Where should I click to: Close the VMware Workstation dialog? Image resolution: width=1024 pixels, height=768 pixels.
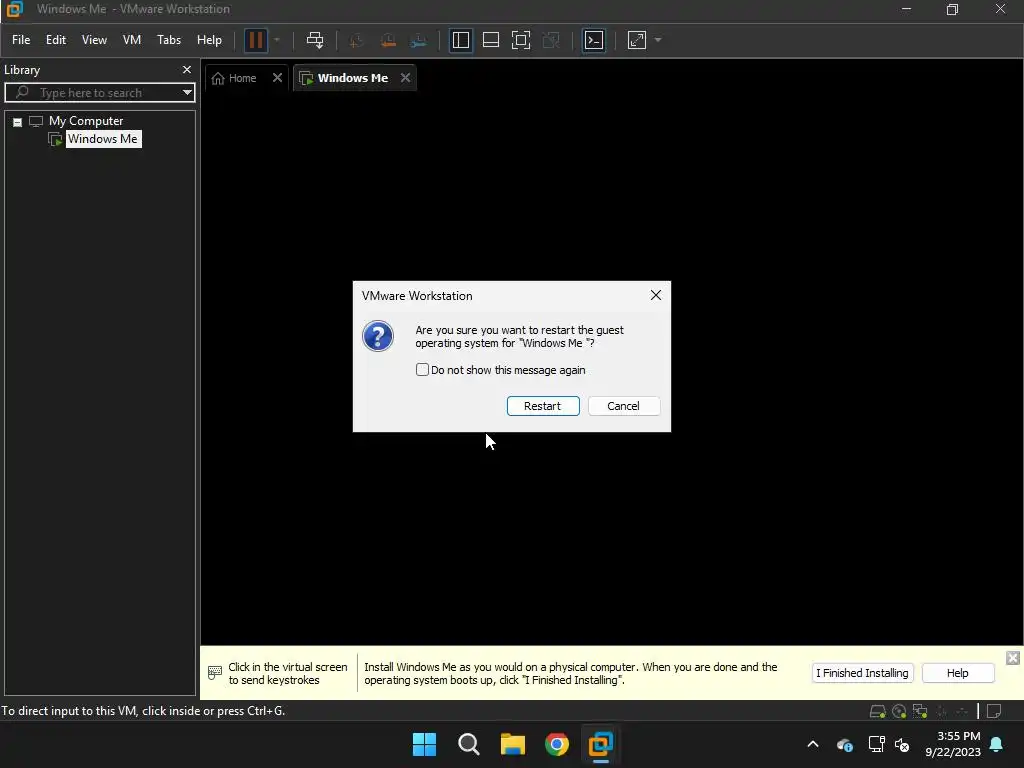tap(656, 295)
